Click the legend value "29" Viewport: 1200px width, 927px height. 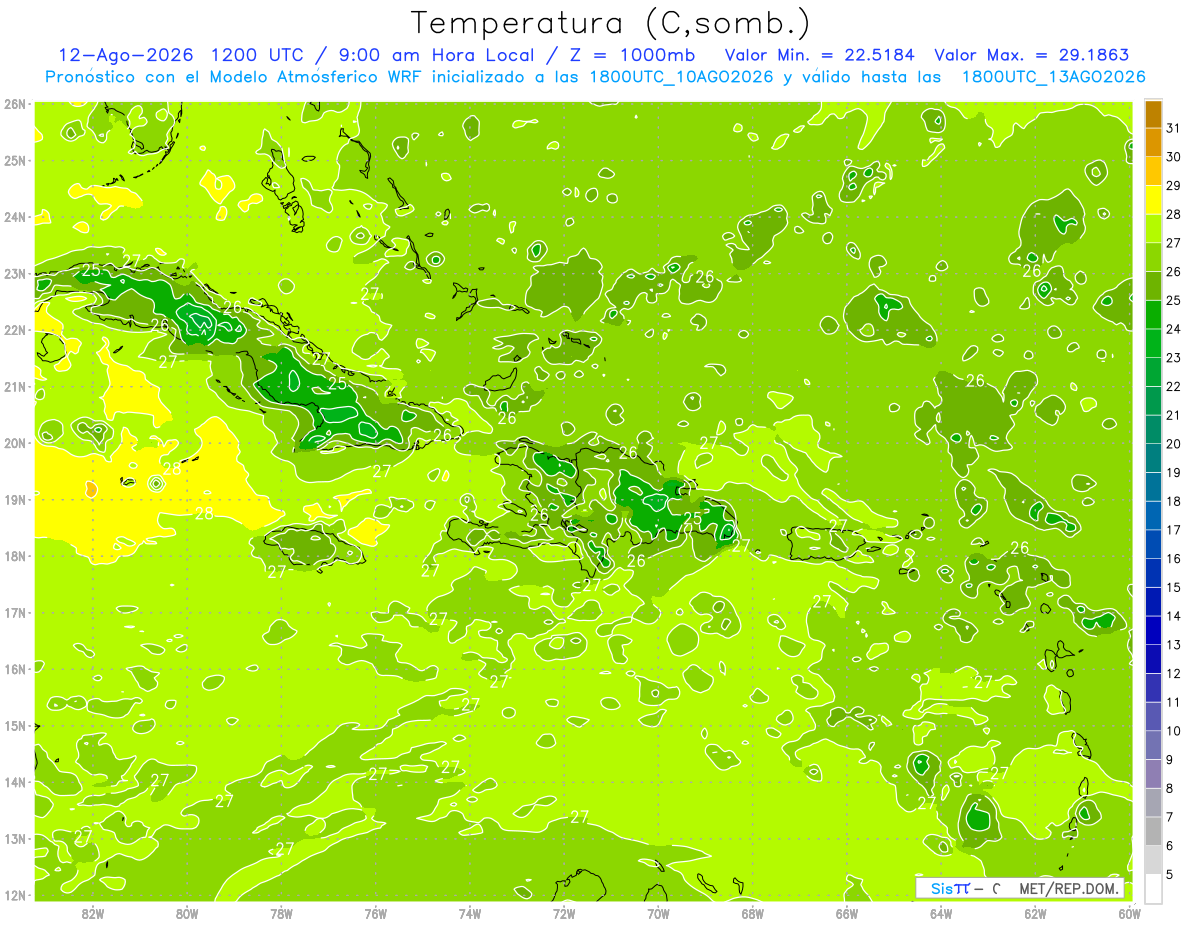pos(1174,186)
